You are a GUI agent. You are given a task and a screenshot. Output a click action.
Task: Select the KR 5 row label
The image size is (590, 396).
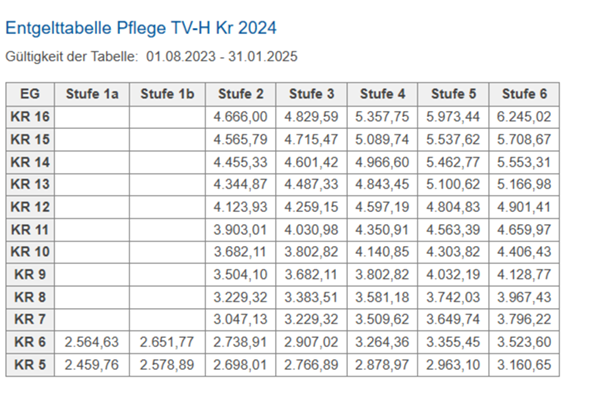point(30,365)
